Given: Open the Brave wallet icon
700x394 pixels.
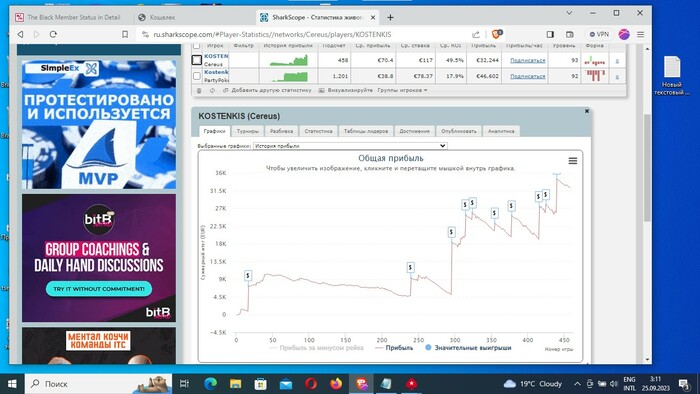Looking at the screenshot, I should (570, 34).
